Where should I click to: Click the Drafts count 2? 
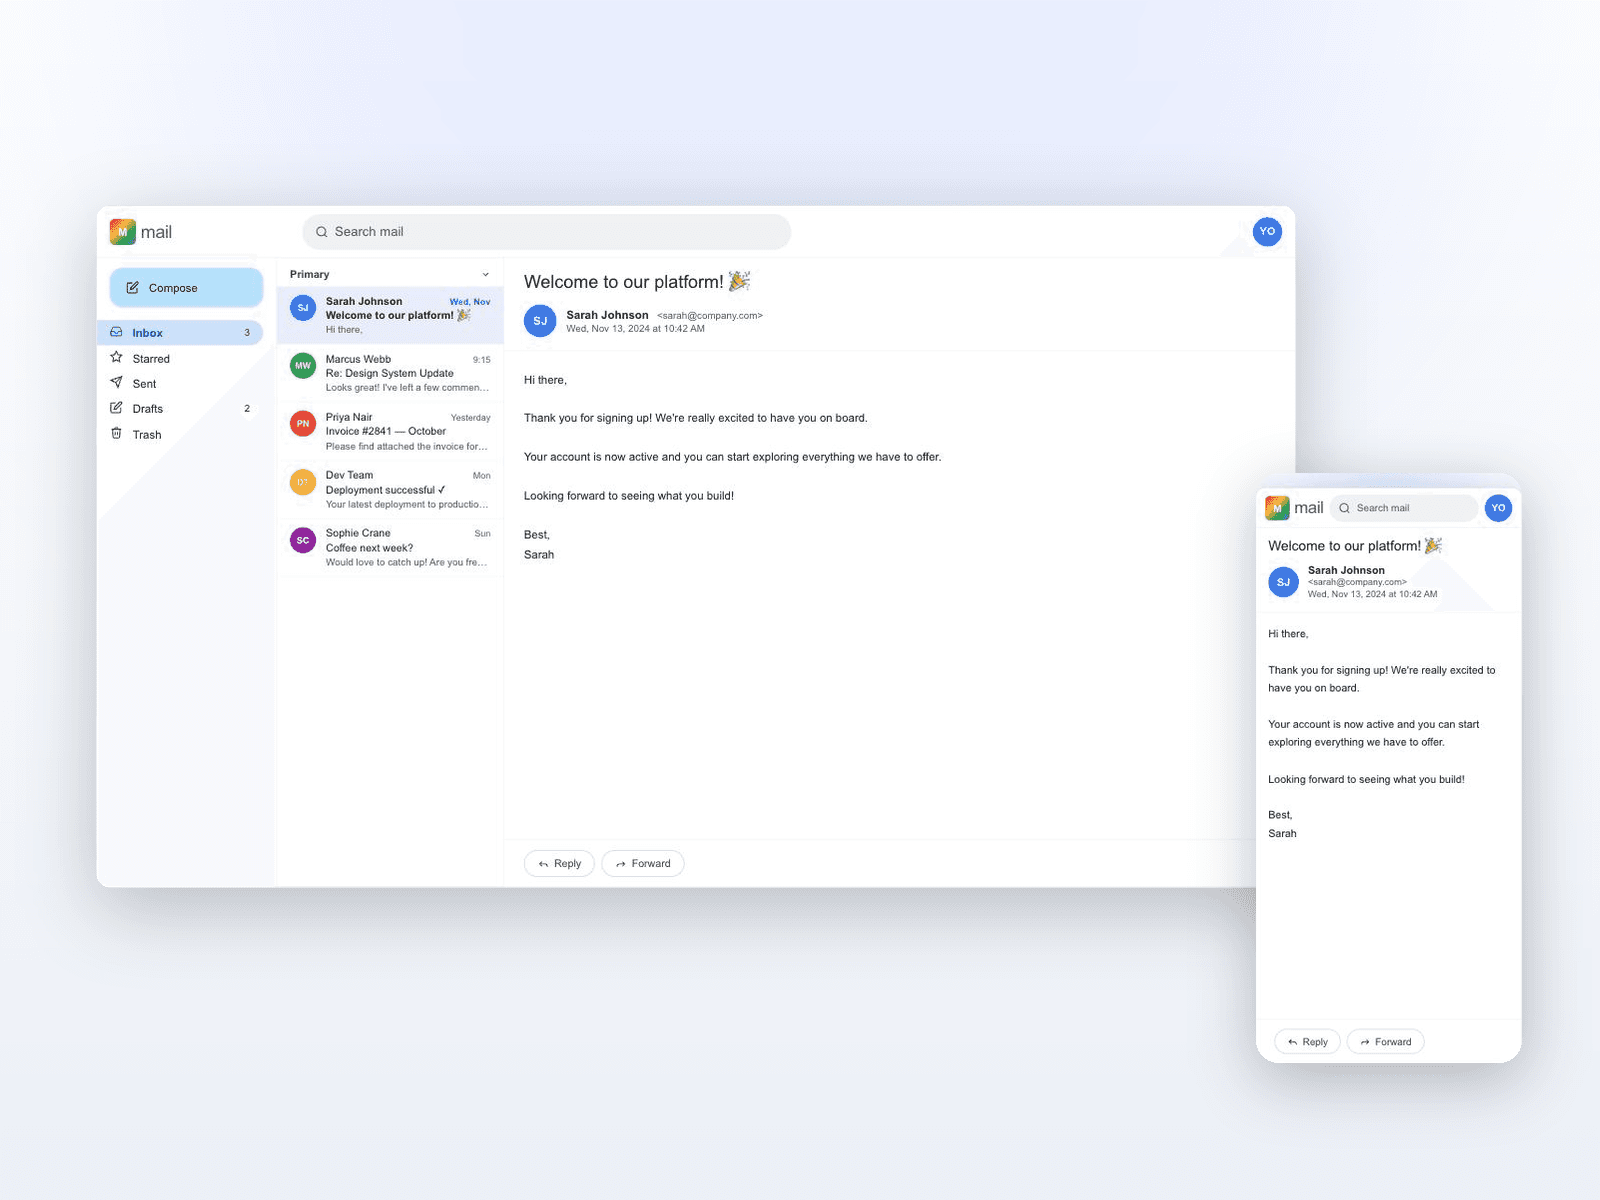coord(247,409)
